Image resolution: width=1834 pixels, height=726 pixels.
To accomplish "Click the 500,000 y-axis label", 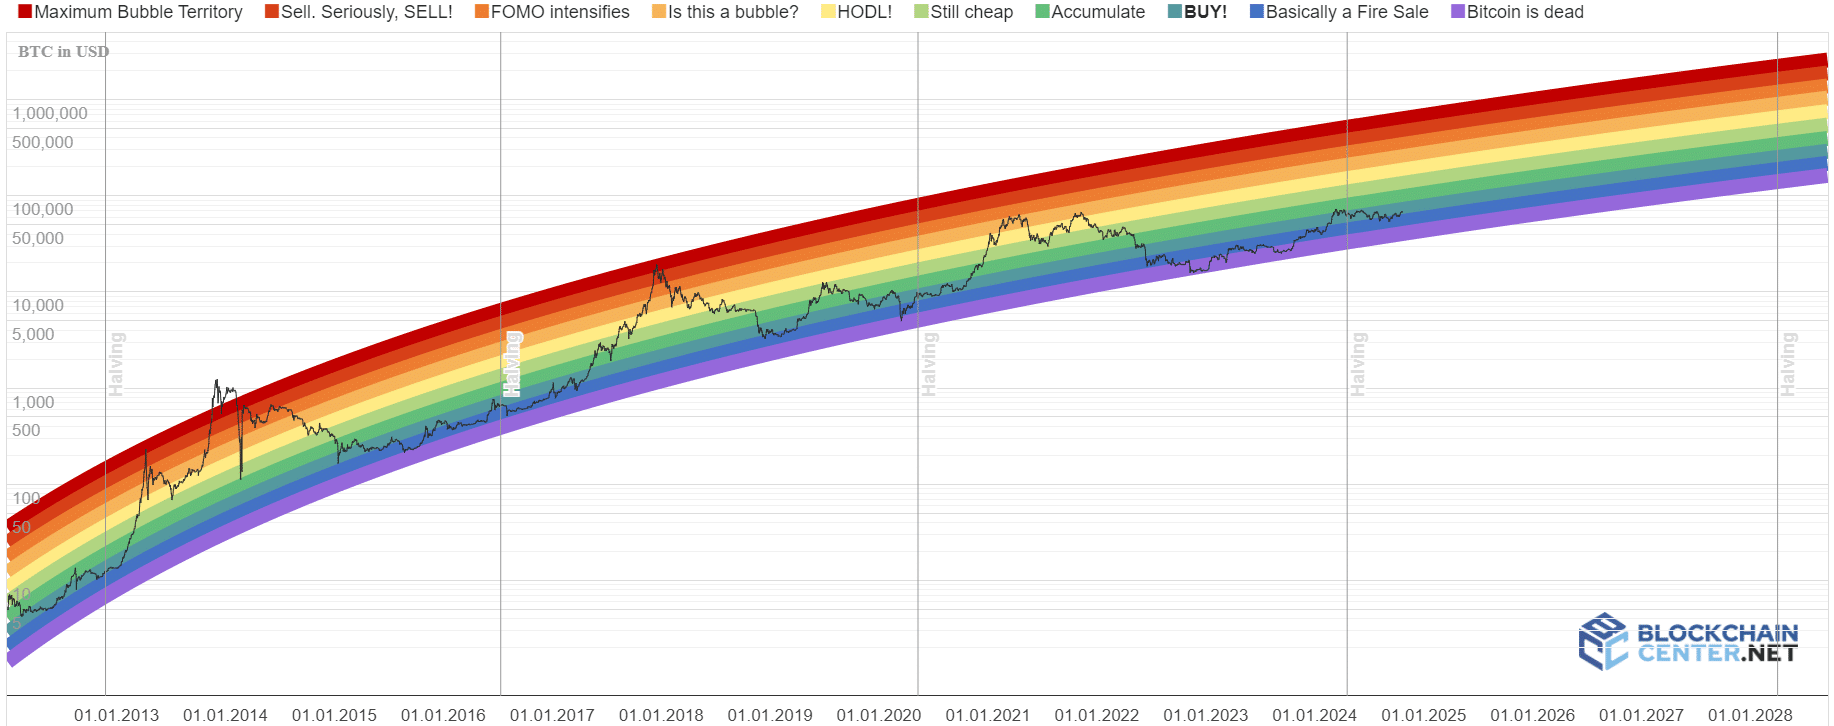I will tap(43, 143).
